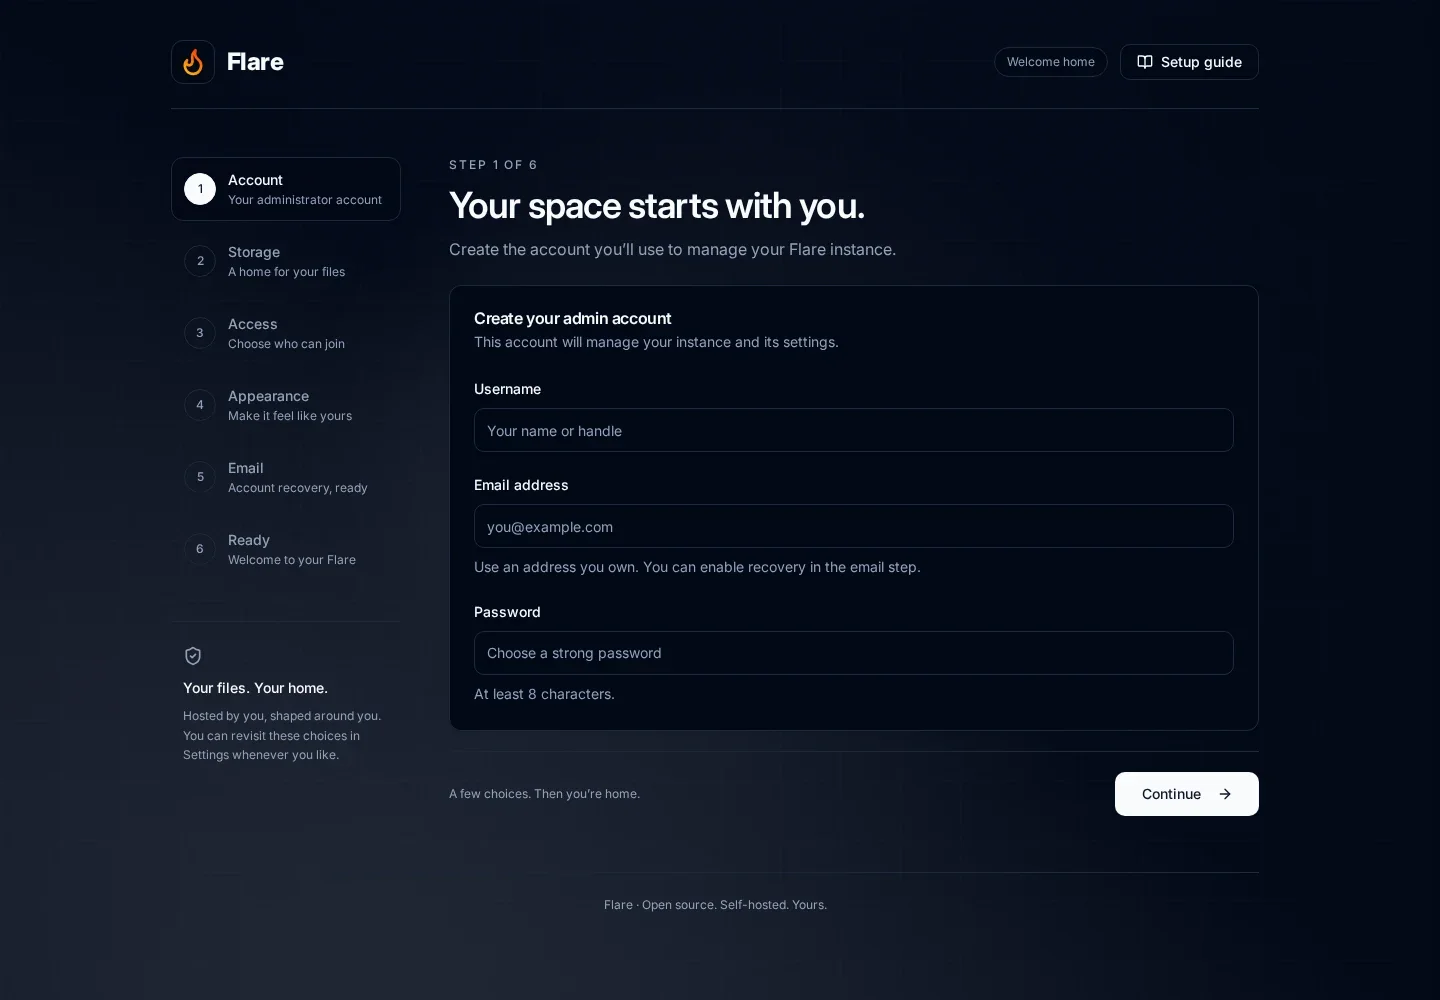The width and height of the screenshot is (1440, 1000).
Task: Click 'A few choices. Then you're home.' text
Action: pyautogui.click(x=544, y=794)
